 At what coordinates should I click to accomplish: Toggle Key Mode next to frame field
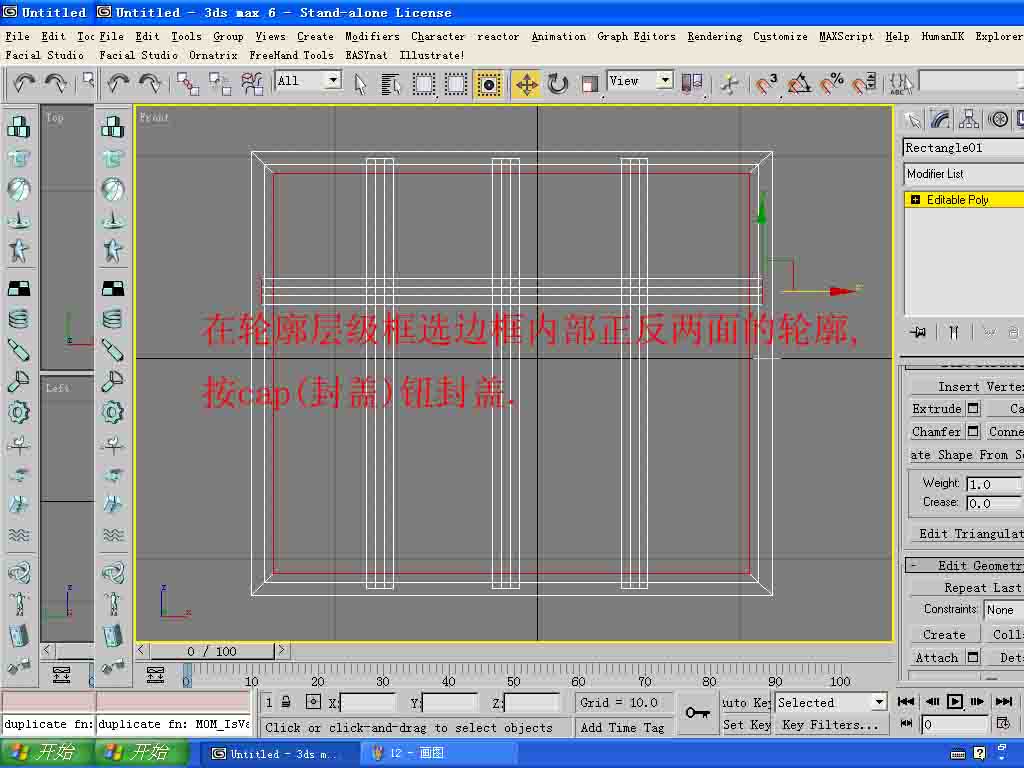tap(906, 723)
